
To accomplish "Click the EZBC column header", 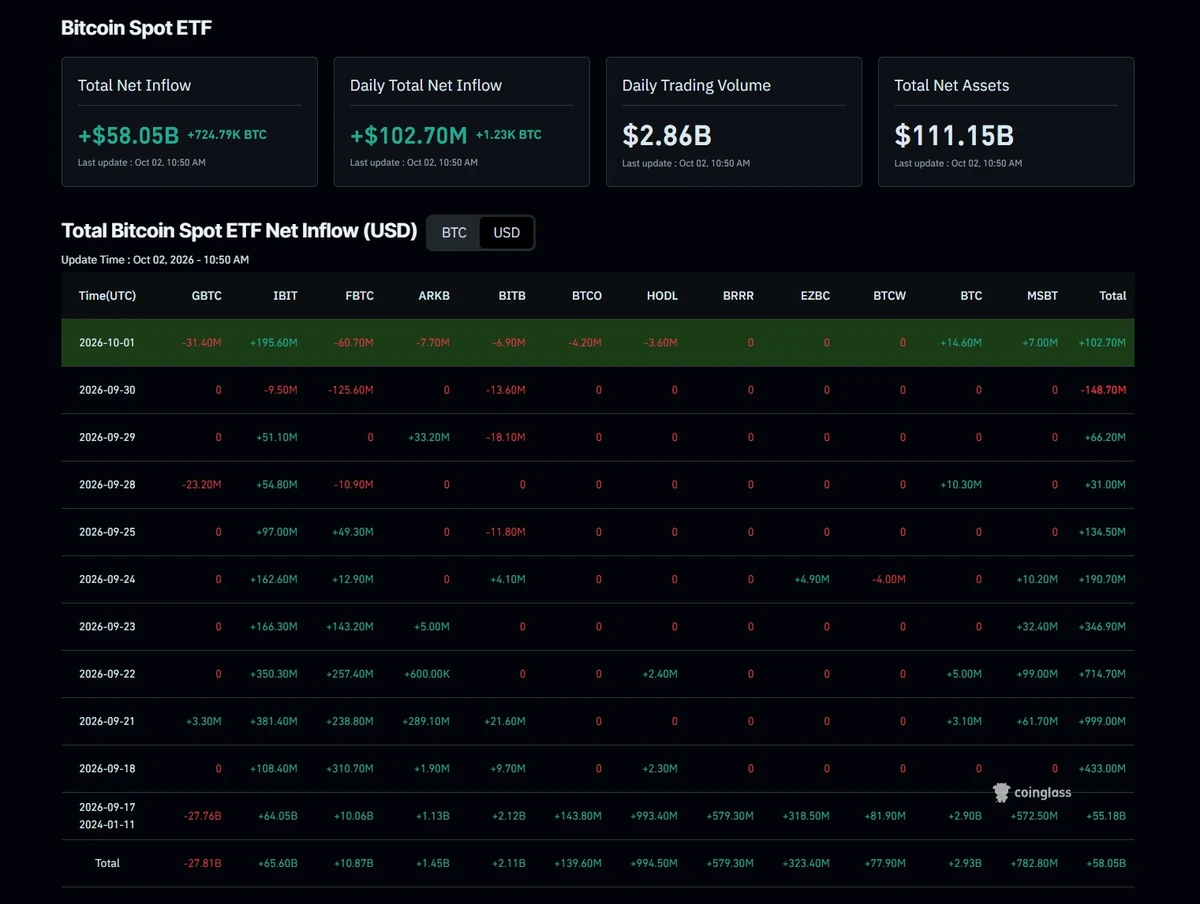I will point(814,296).
